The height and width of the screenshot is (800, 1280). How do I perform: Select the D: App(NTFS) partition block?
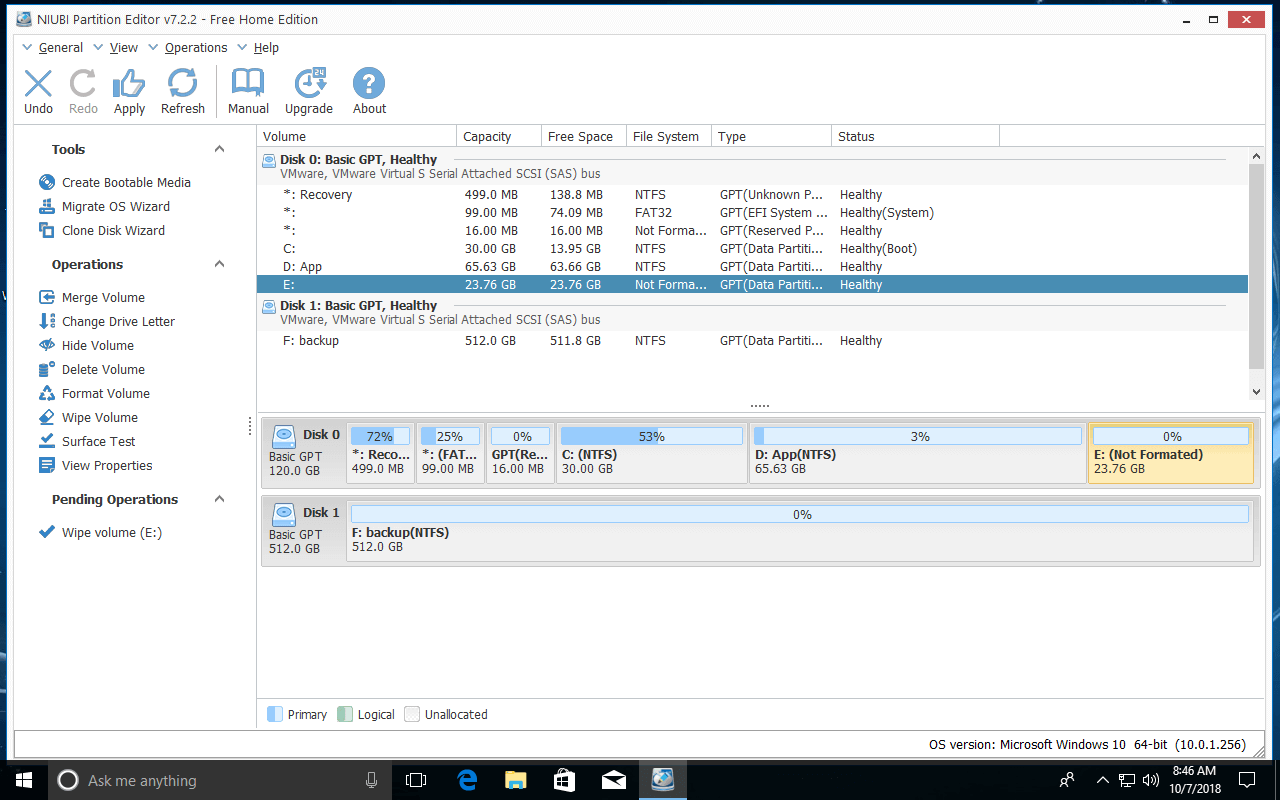tap(917, 453)
